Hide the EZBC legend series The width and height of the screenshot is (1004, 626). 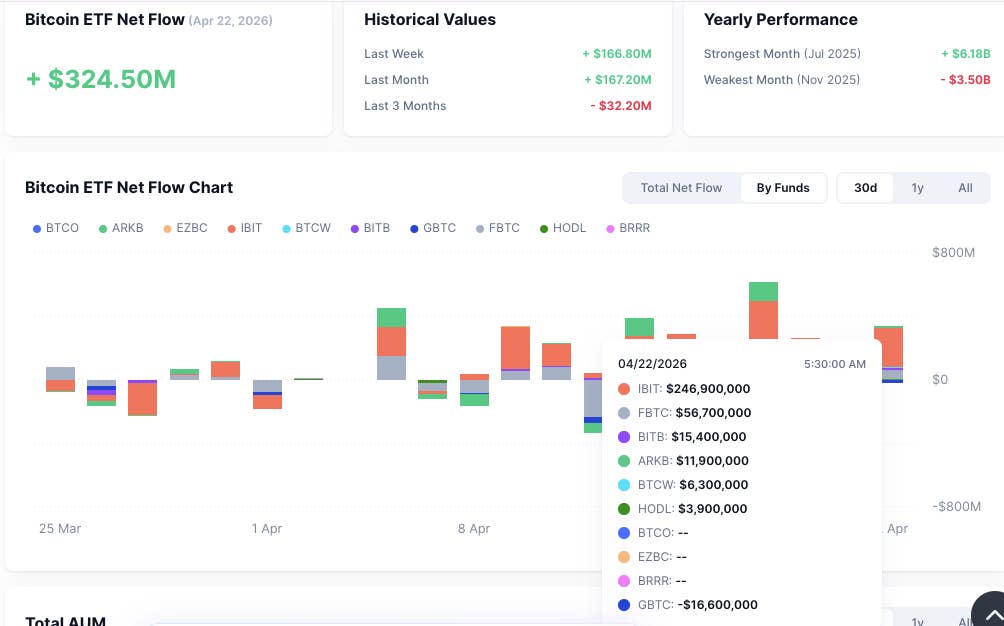pos(184,228)
